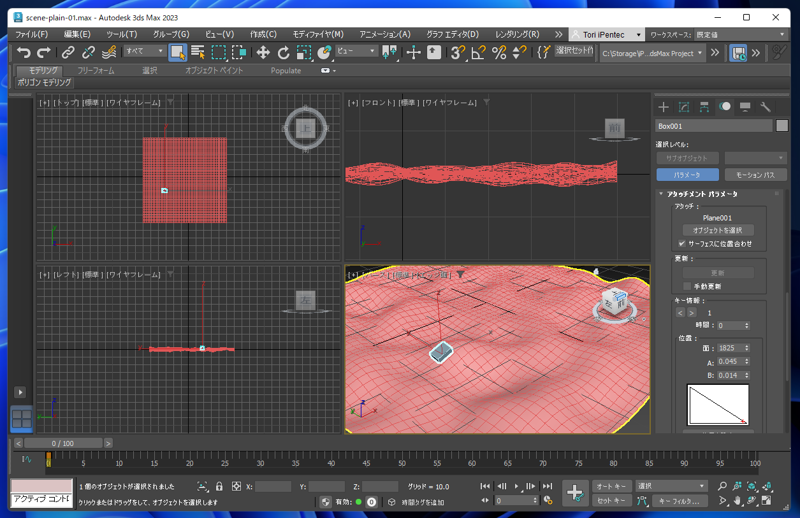Click the Box001 object name field
Image resolution: width=800 pixels, height=518 pixels.
coord(713,126)
